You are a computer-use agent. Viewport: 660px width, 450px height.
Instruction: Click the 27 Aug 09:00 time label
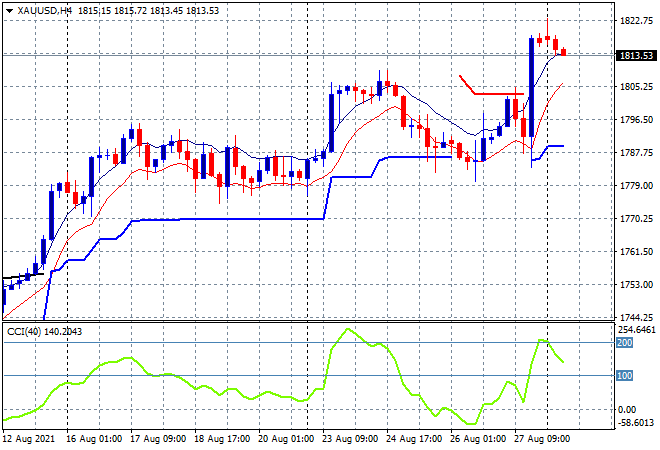pyautogui.click(x=542, y=439)
